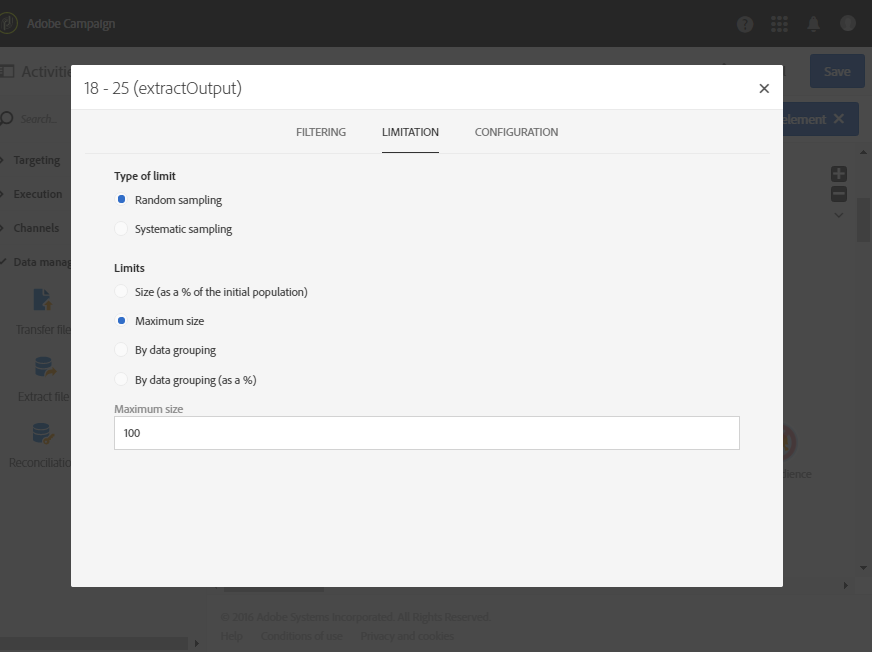Click the up arrow of canvas scrollbar

pyautogui.click(x=863, y=152)
